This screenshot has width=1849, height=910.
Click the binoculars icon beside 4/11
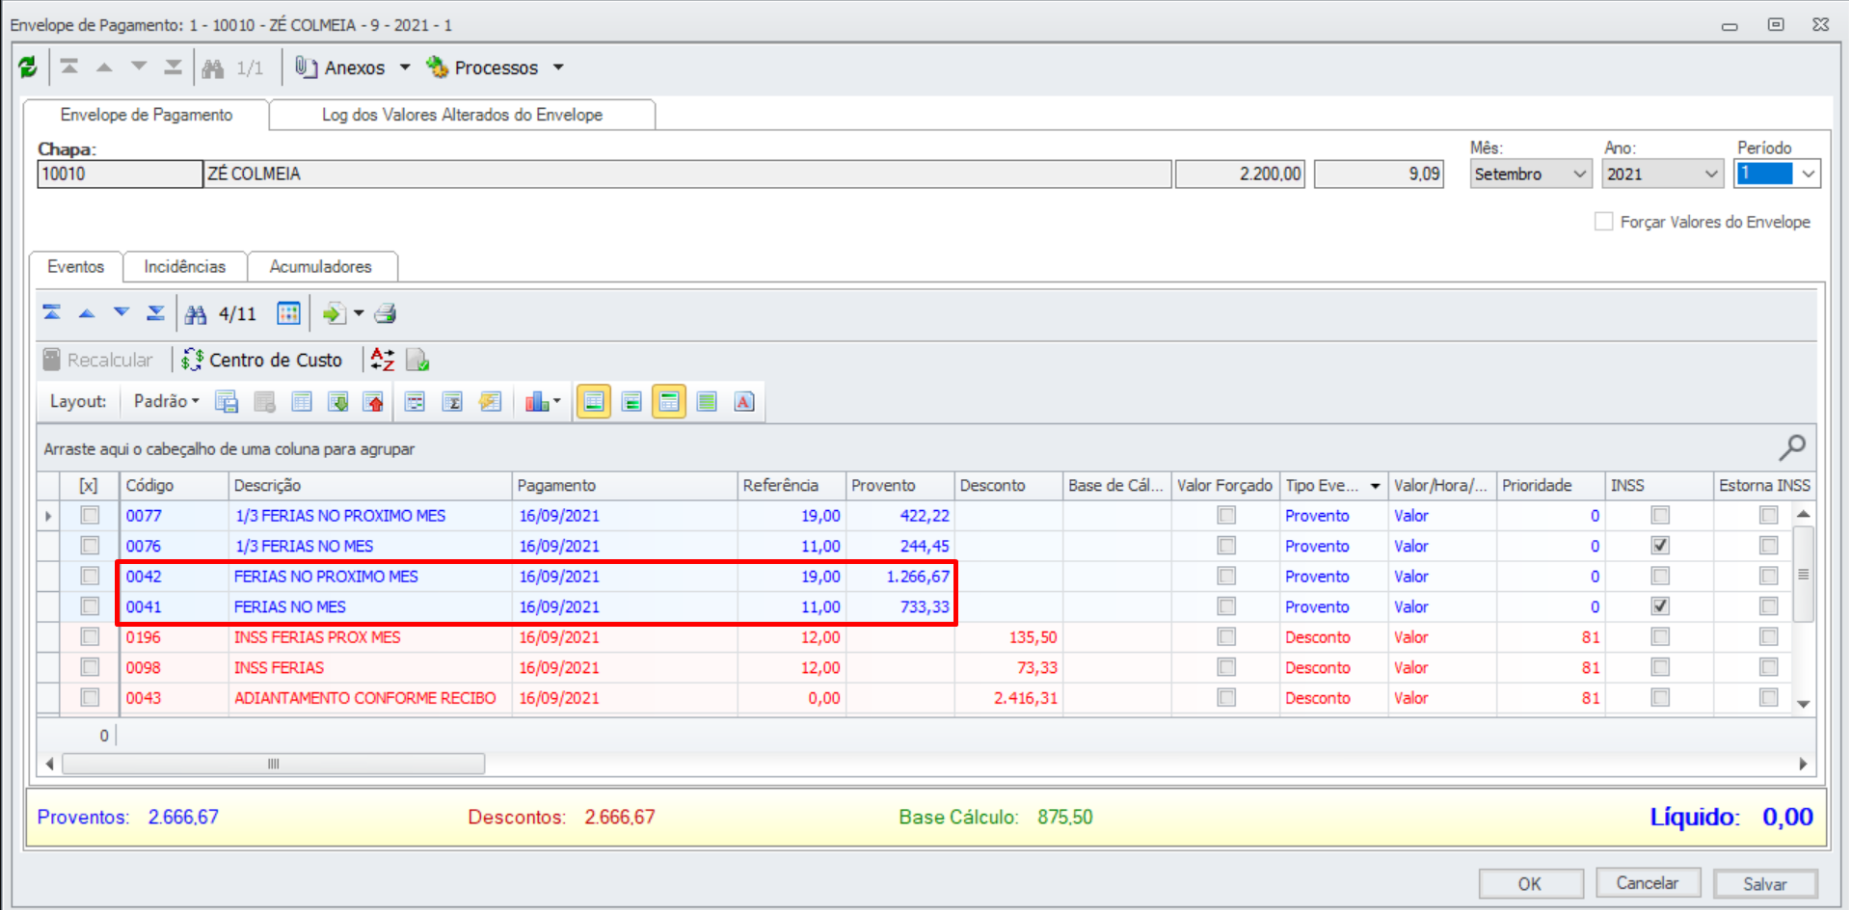[x=196, y=314]
